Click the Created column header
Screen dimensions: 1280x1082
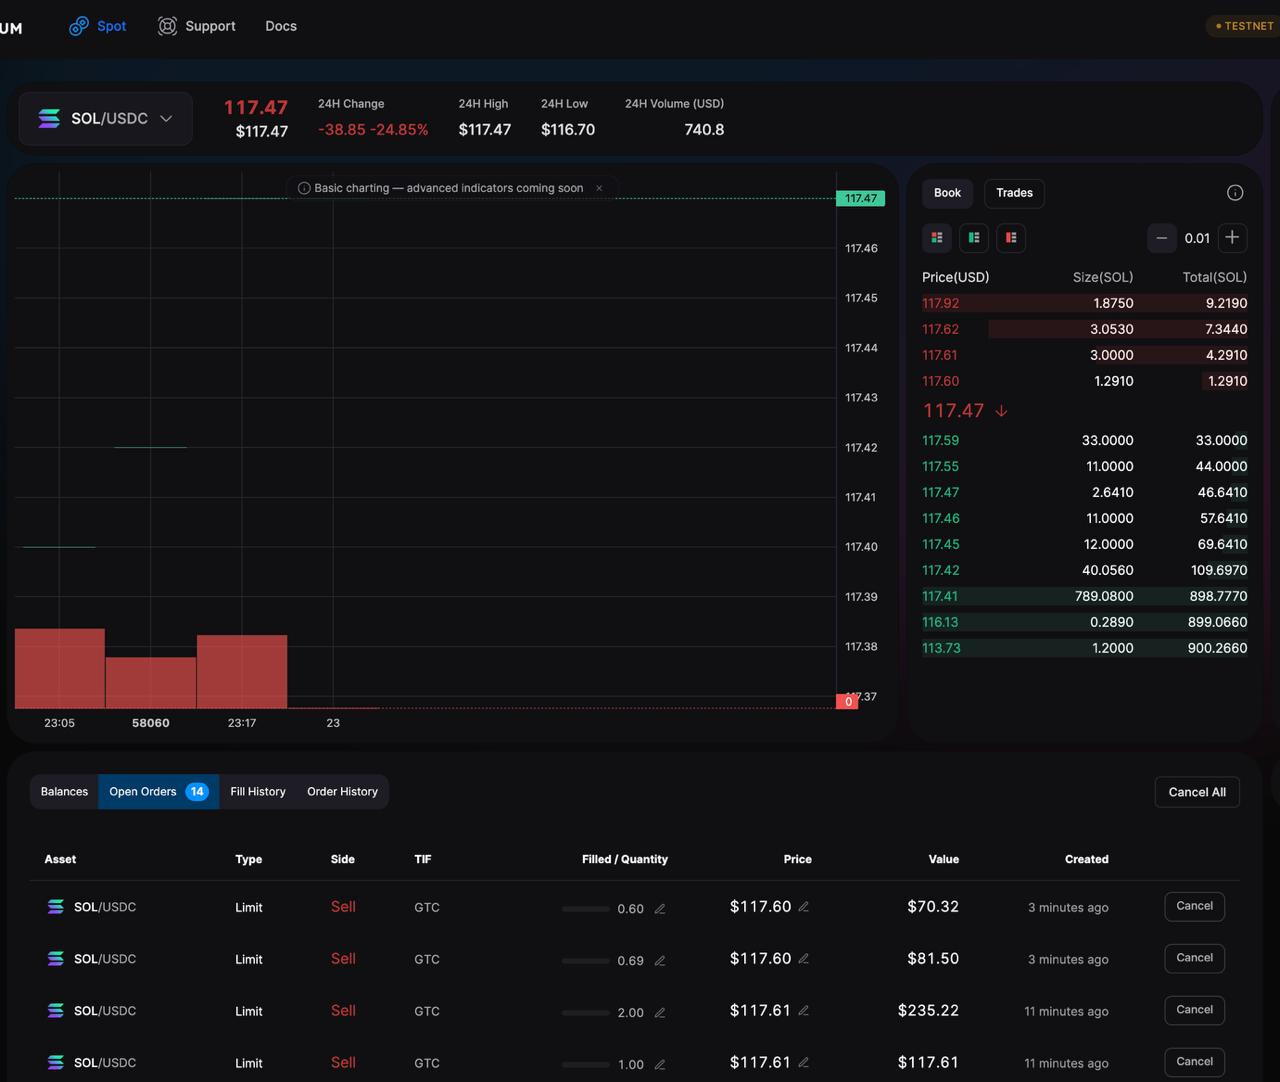[x=1086, y=859]
